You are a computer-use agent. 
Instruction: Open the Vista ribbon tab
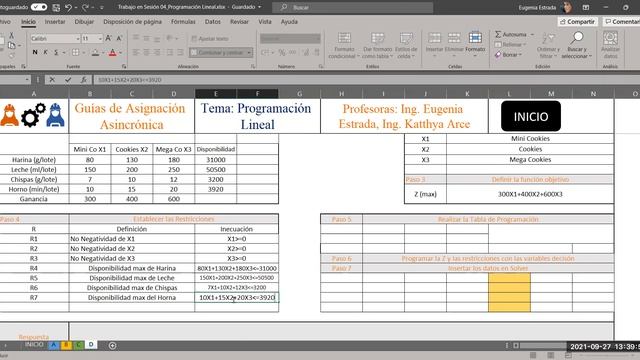(264, 22)
